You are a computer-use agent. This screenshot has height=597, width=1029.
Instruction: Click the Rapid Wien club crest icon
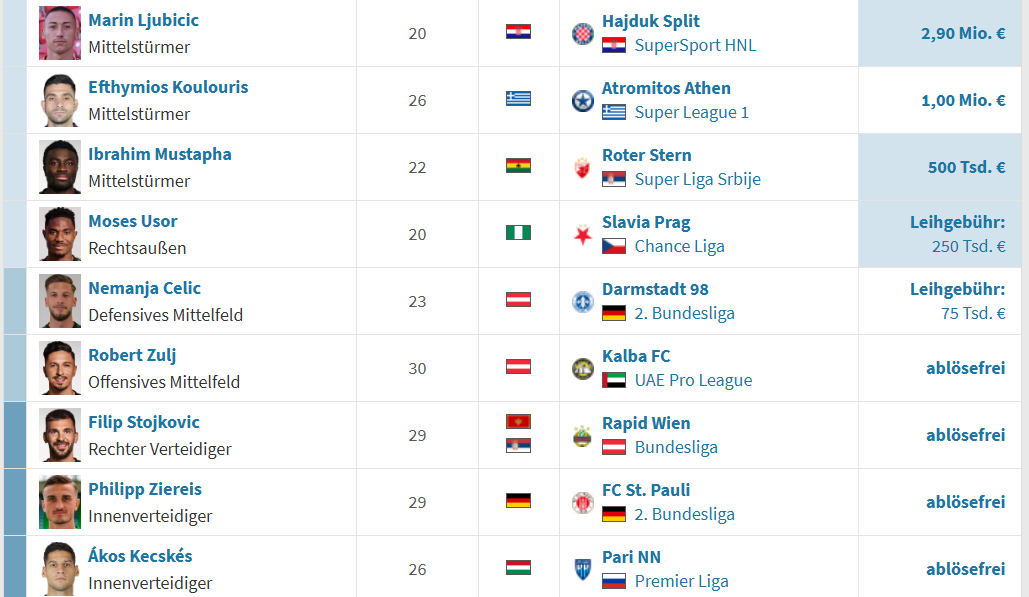582,436
